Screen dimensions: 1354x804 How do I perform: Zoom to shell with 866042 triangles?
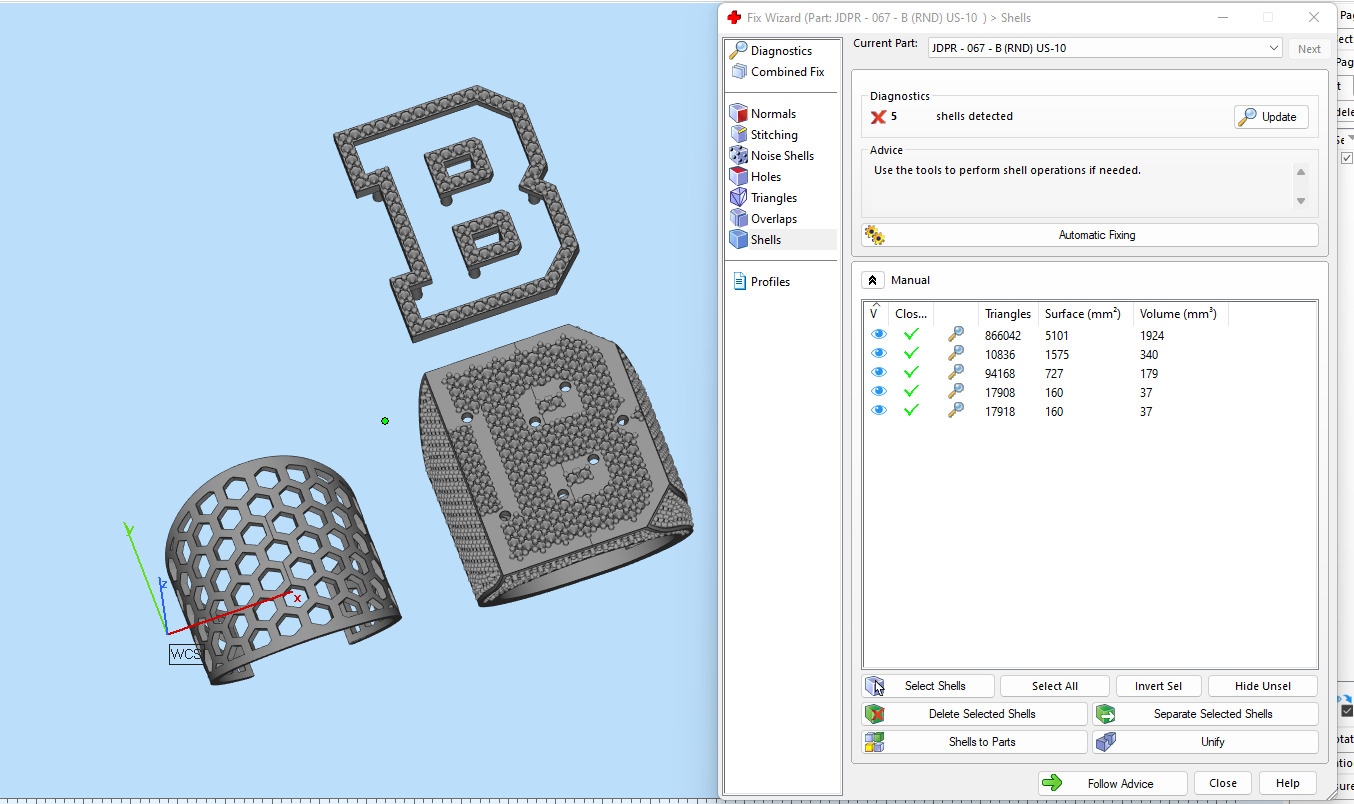coord(956,335)
